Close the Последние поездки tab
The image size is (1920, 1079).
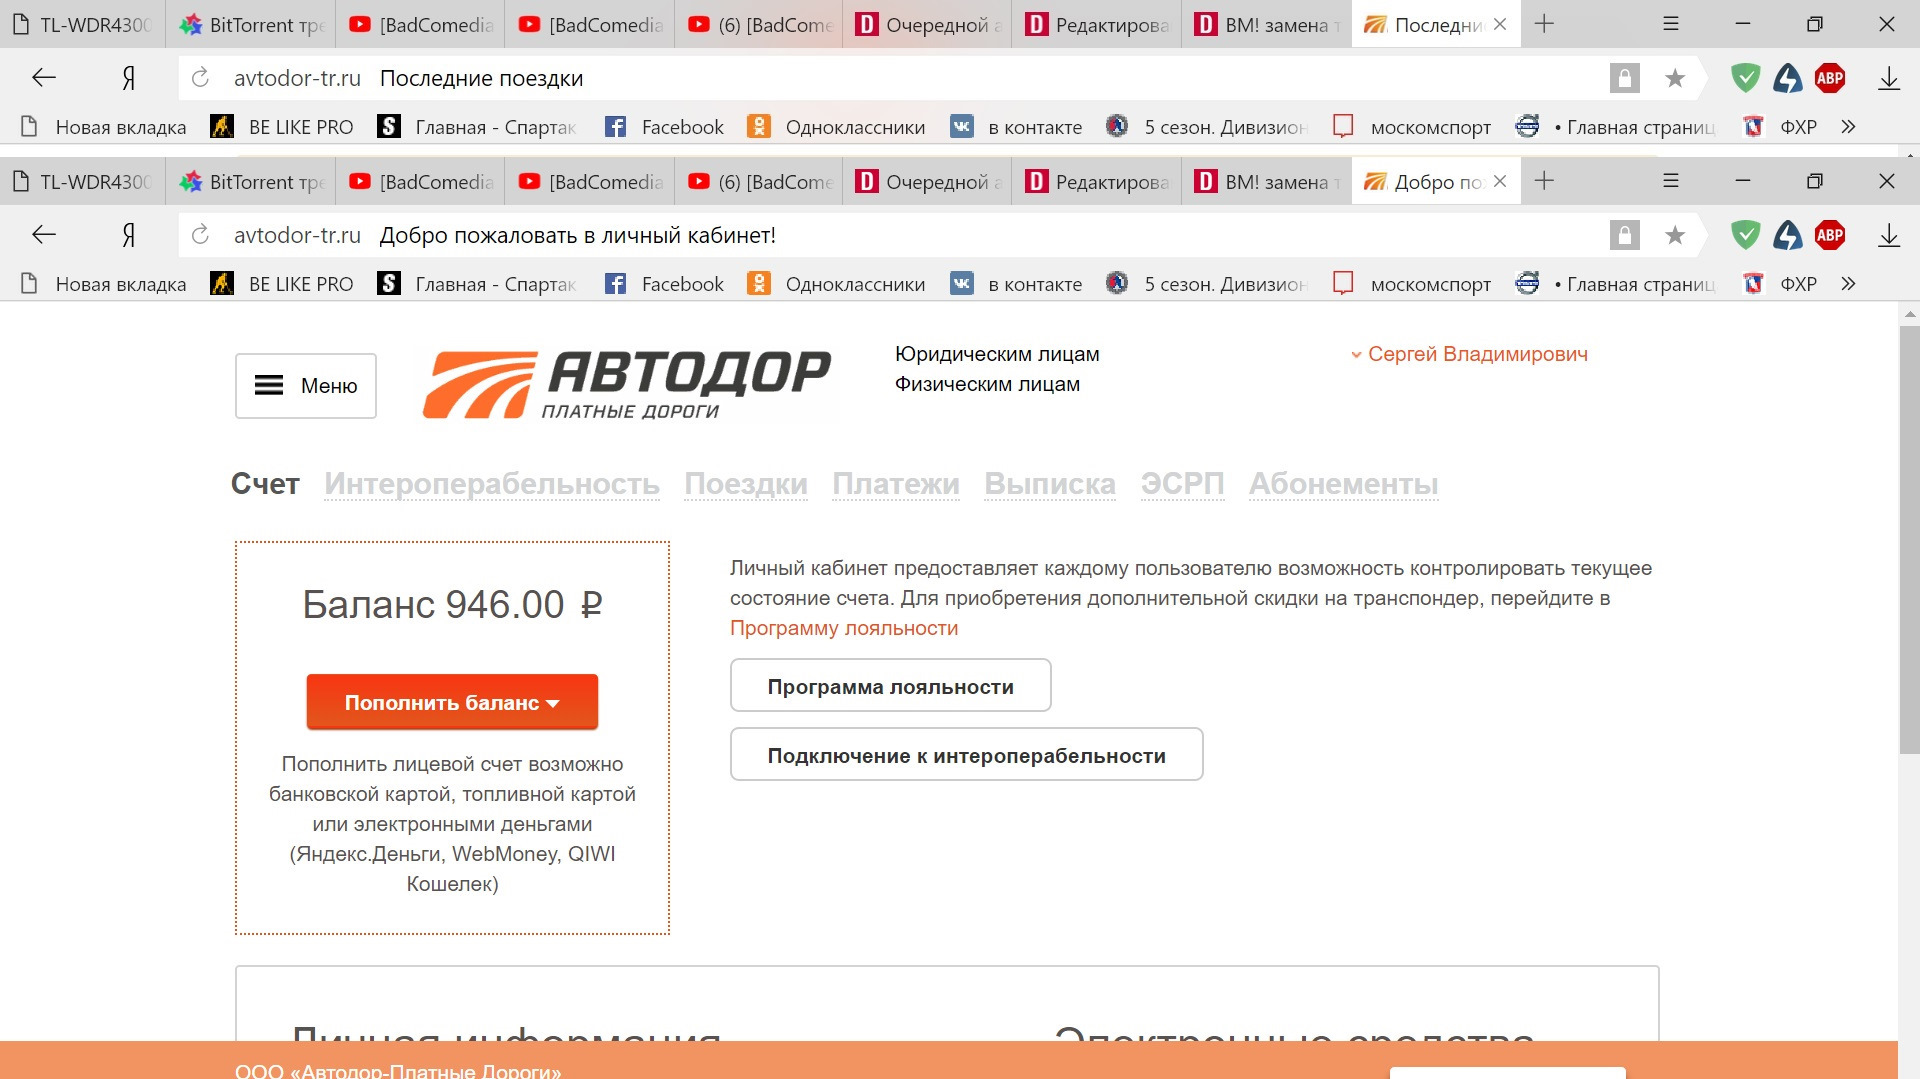coord(1500,24)
